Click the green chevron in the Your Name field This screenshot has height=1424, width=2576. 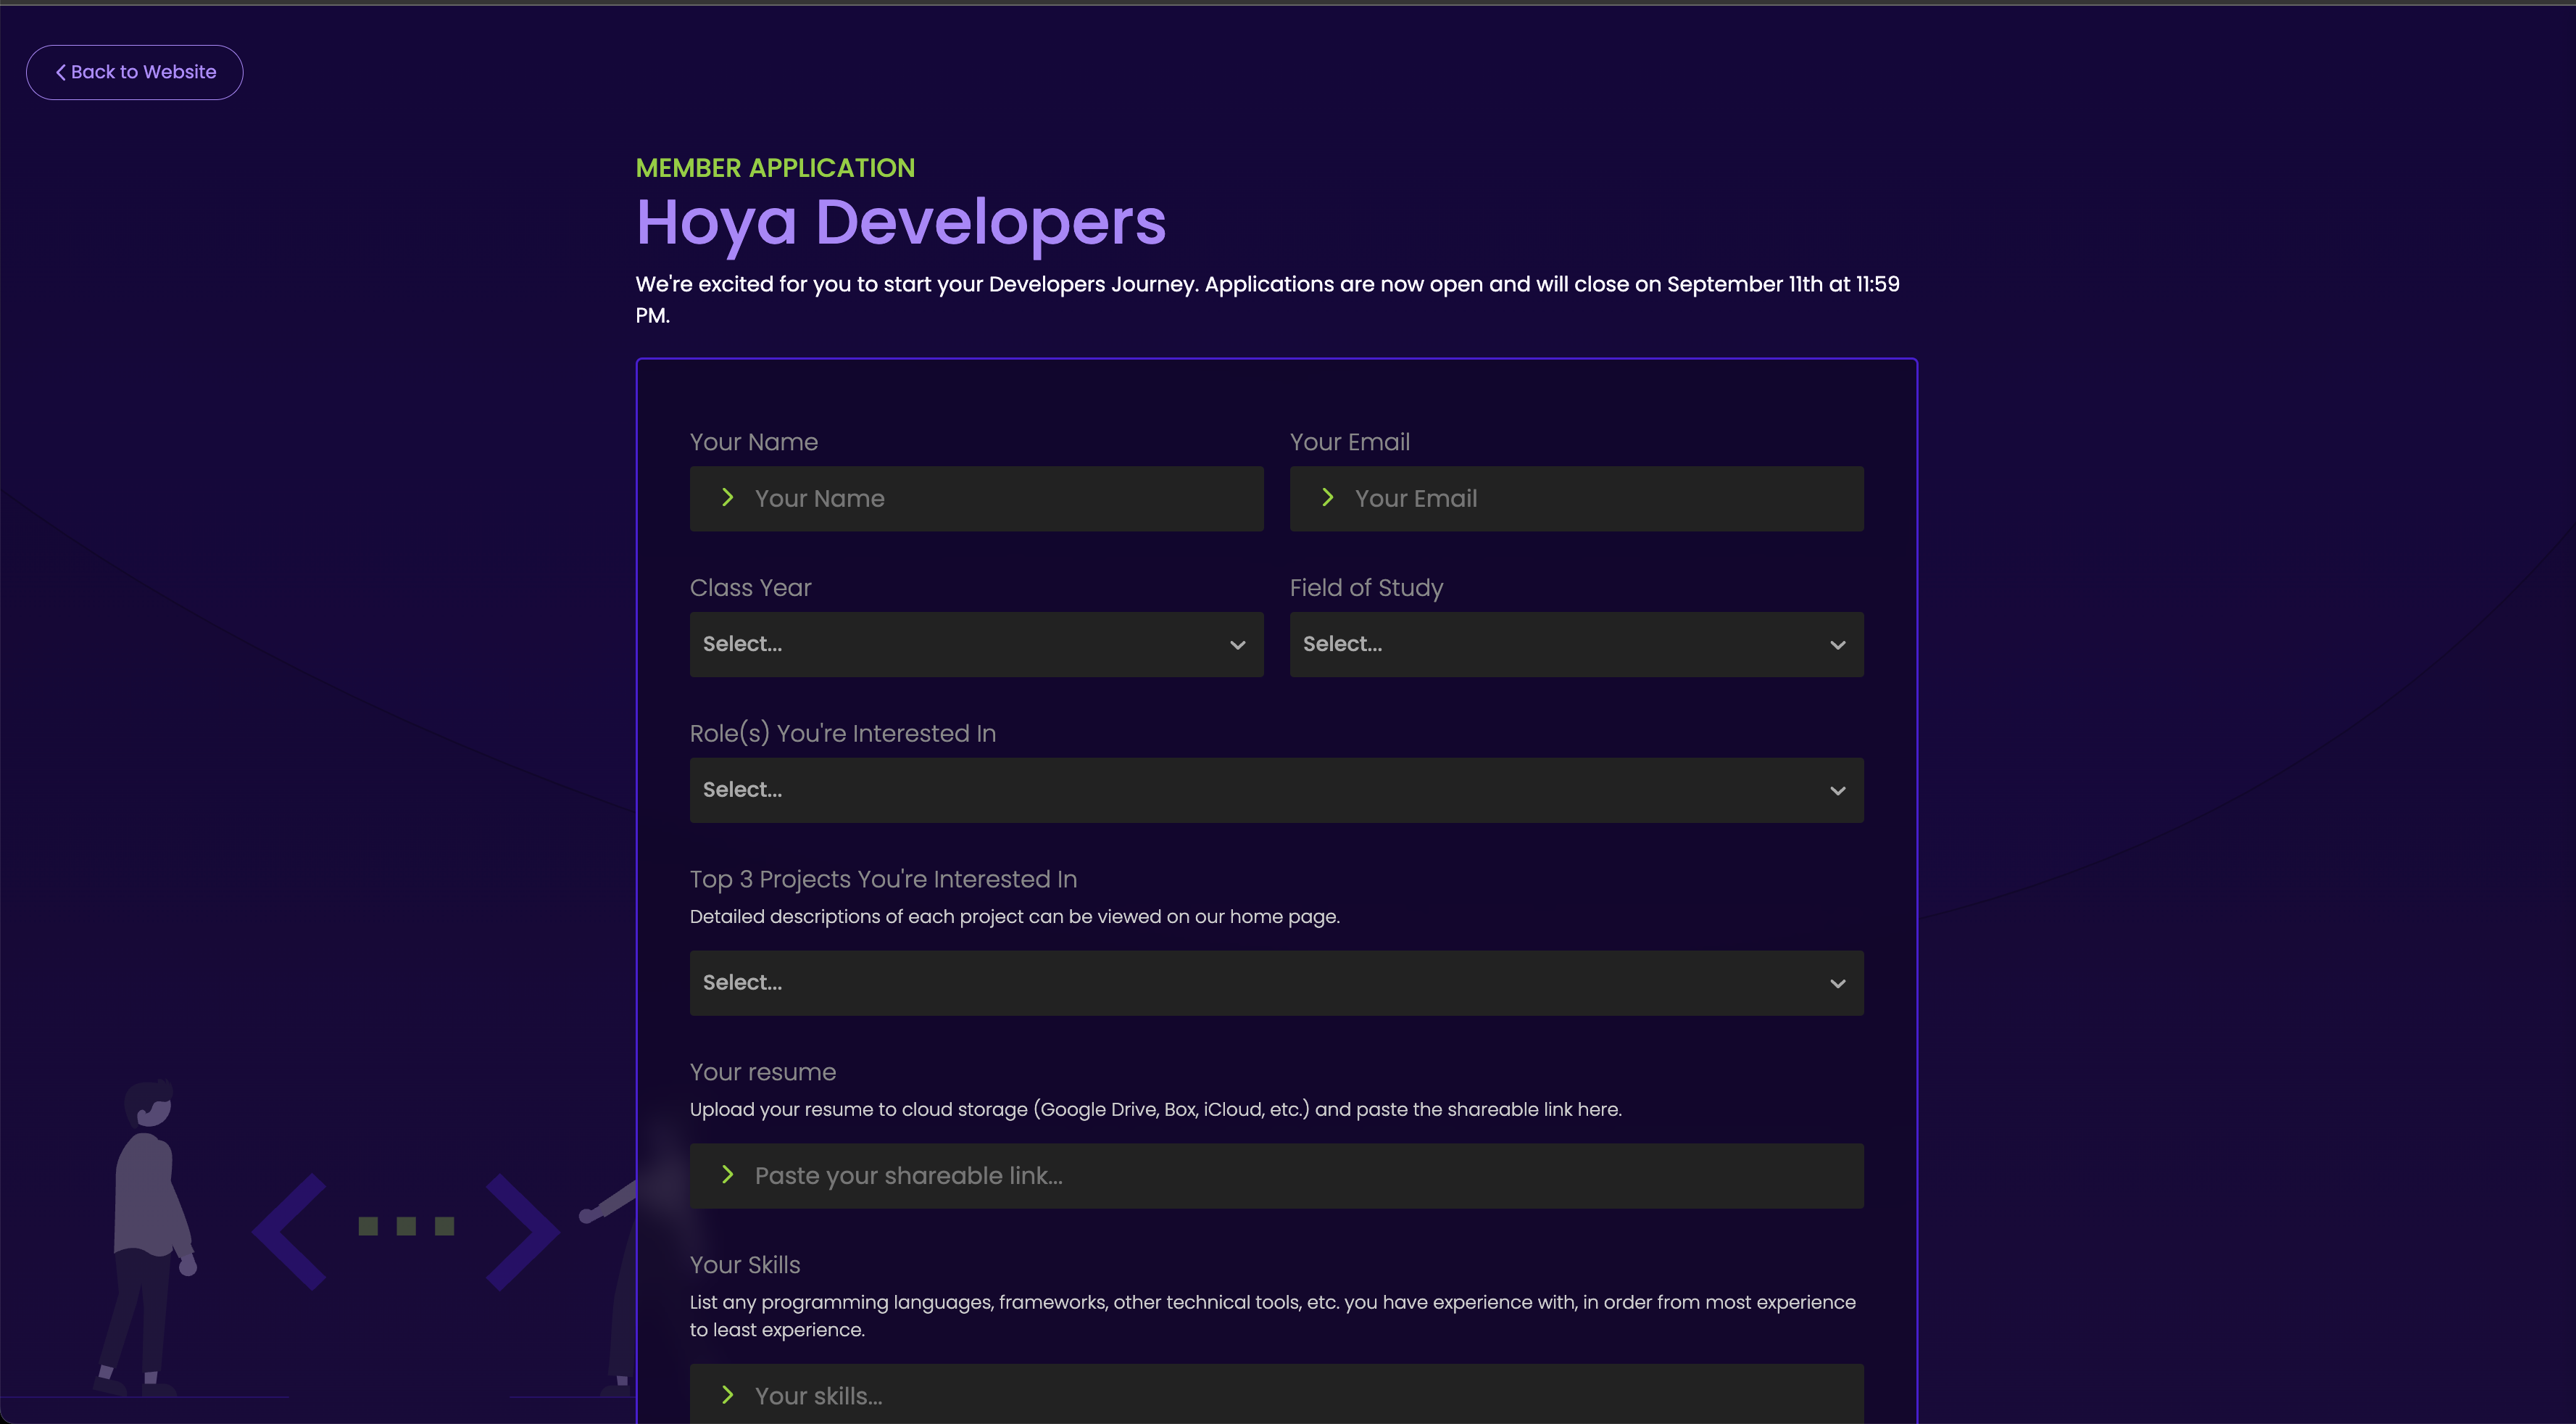[x=728, y=497]
